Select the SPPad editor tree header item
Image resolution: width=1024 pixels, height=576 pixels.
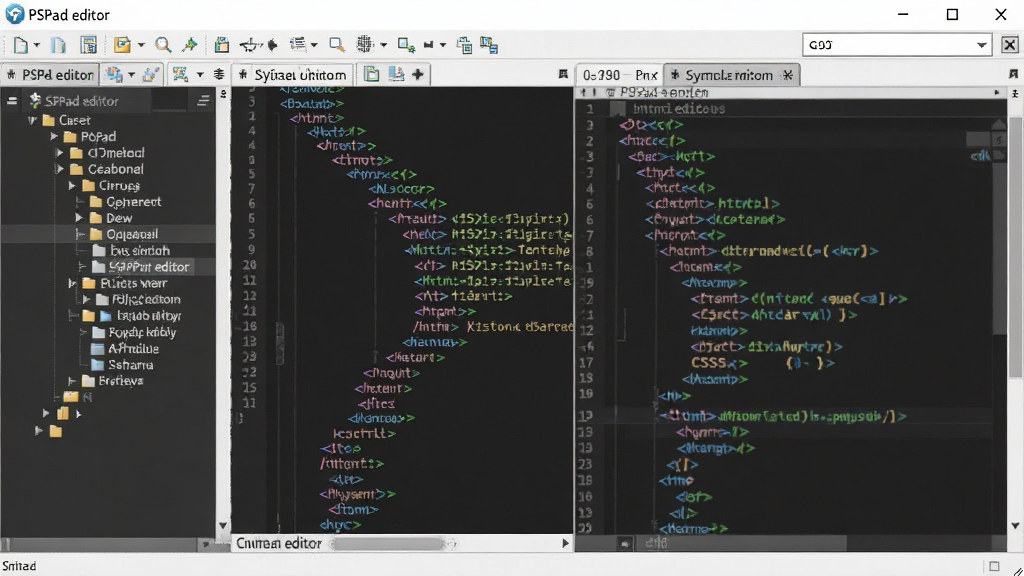click(82, 101)
